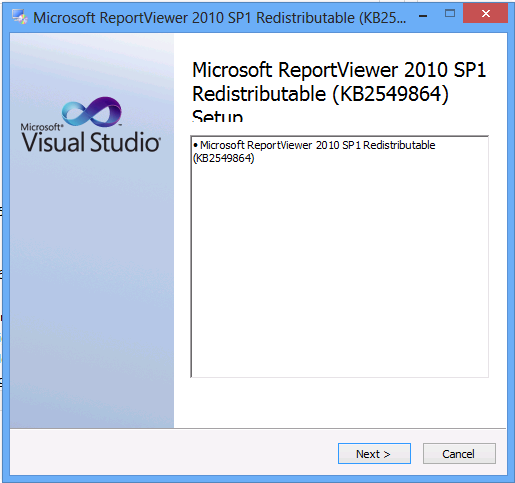This screenshot has height=483, width=515.
Task: Click heading line 'Microsoft ReportViewer 2010 SP1'
Action: tap(339, 70)
